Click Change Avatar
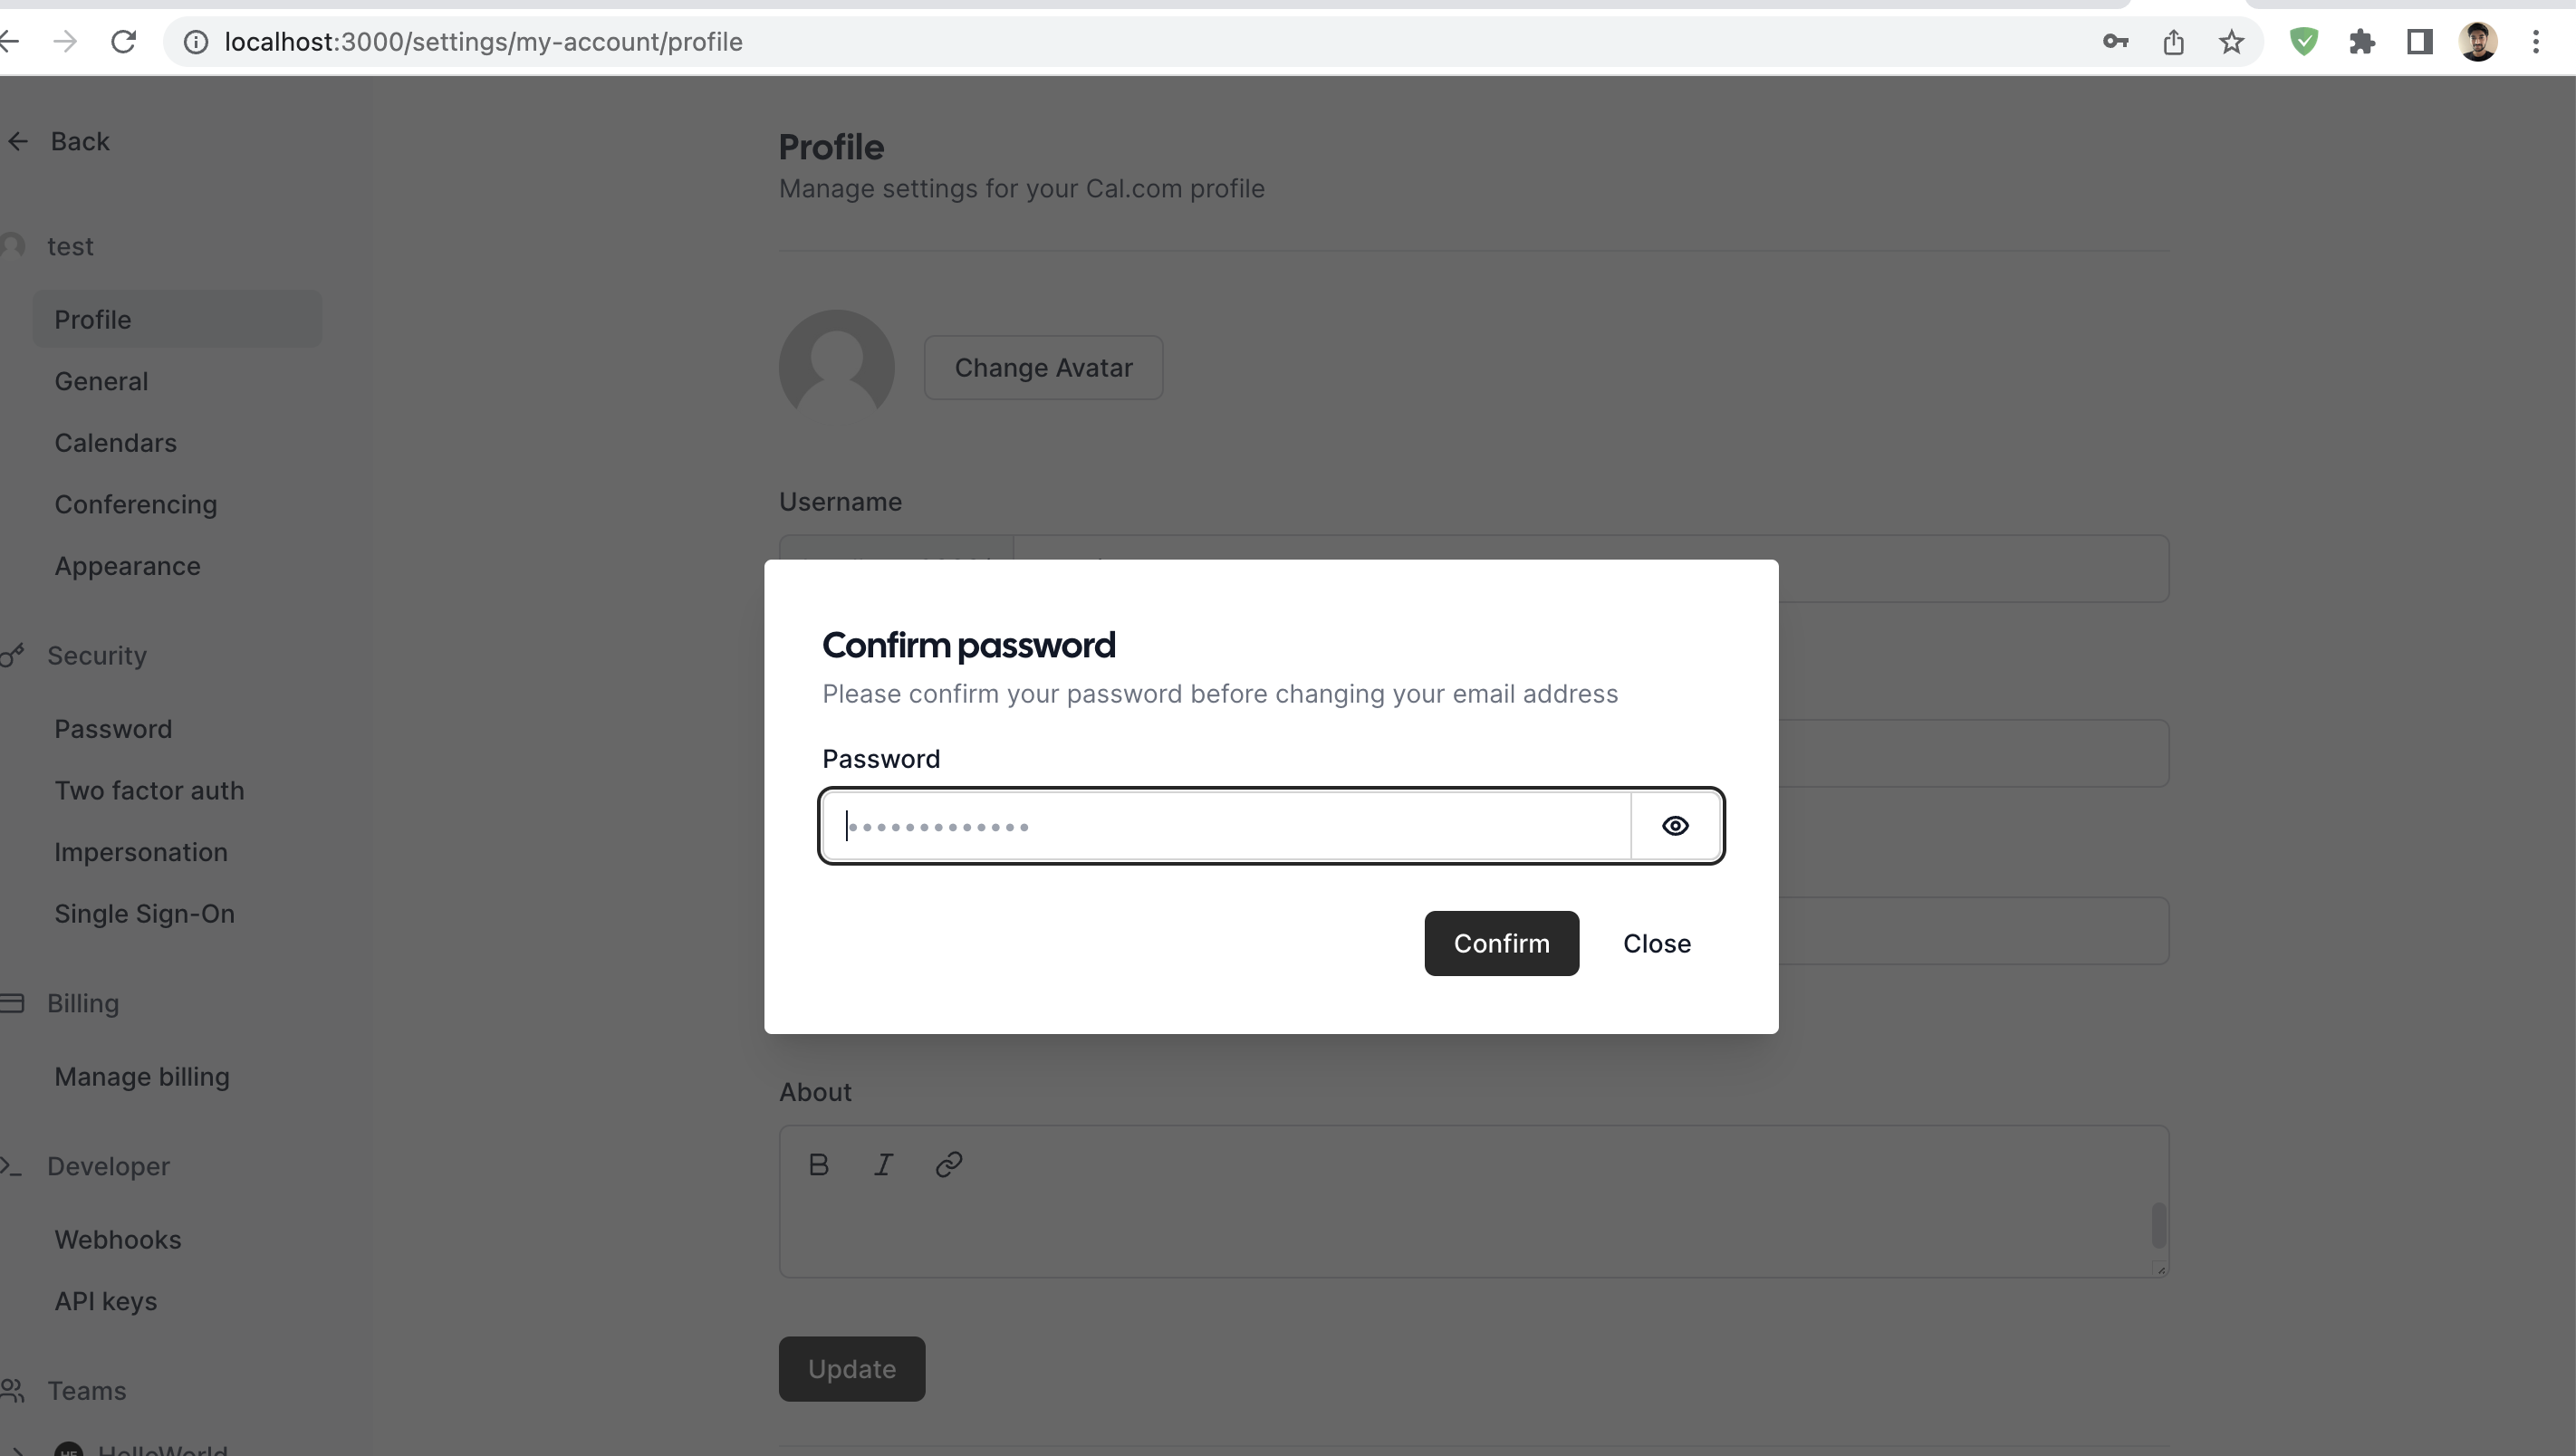The width and height of the screenshot is (2576, 1456). pos(1043,367)
